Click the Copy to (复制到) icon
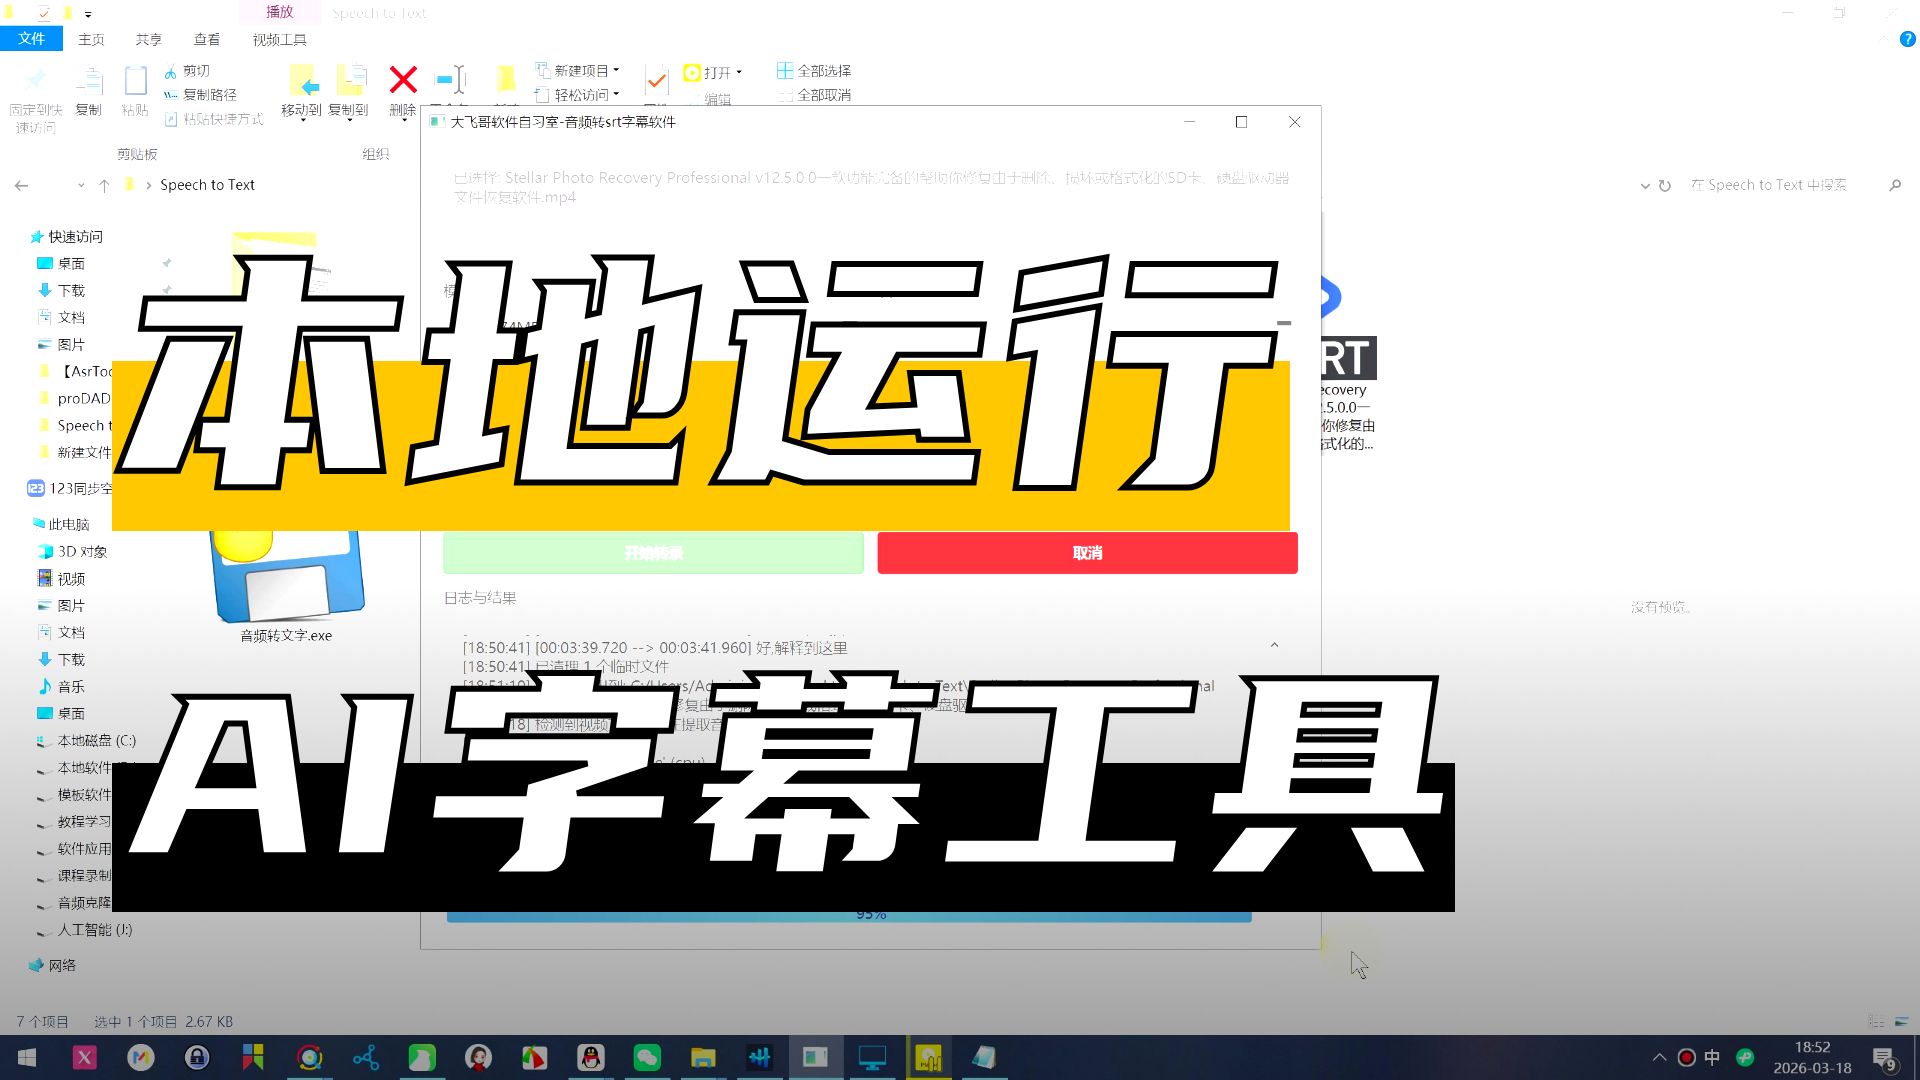The image size is (1920, 1080). [x=350, y=82]
